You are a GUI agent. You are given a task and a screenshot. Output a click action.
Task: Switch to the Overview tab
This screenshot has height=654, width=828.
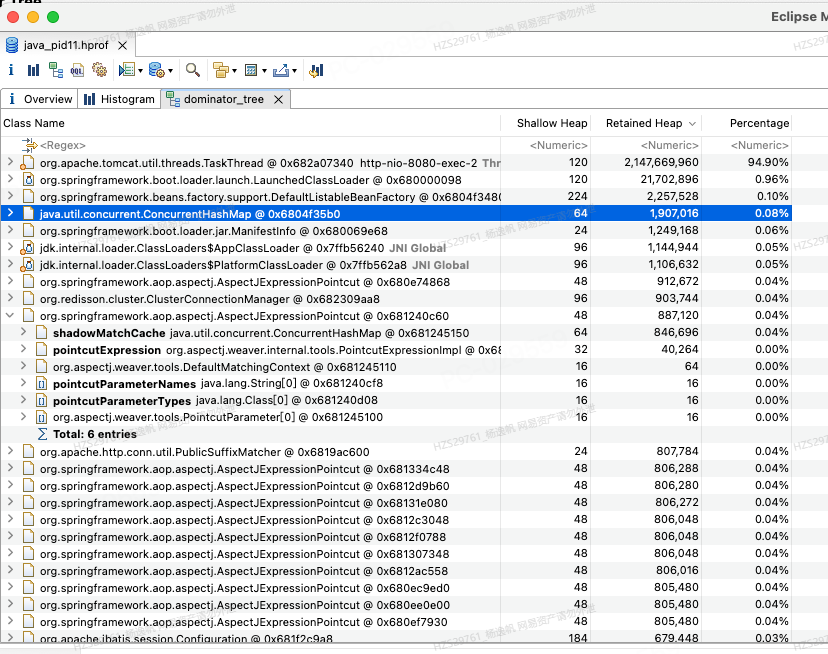40,99
